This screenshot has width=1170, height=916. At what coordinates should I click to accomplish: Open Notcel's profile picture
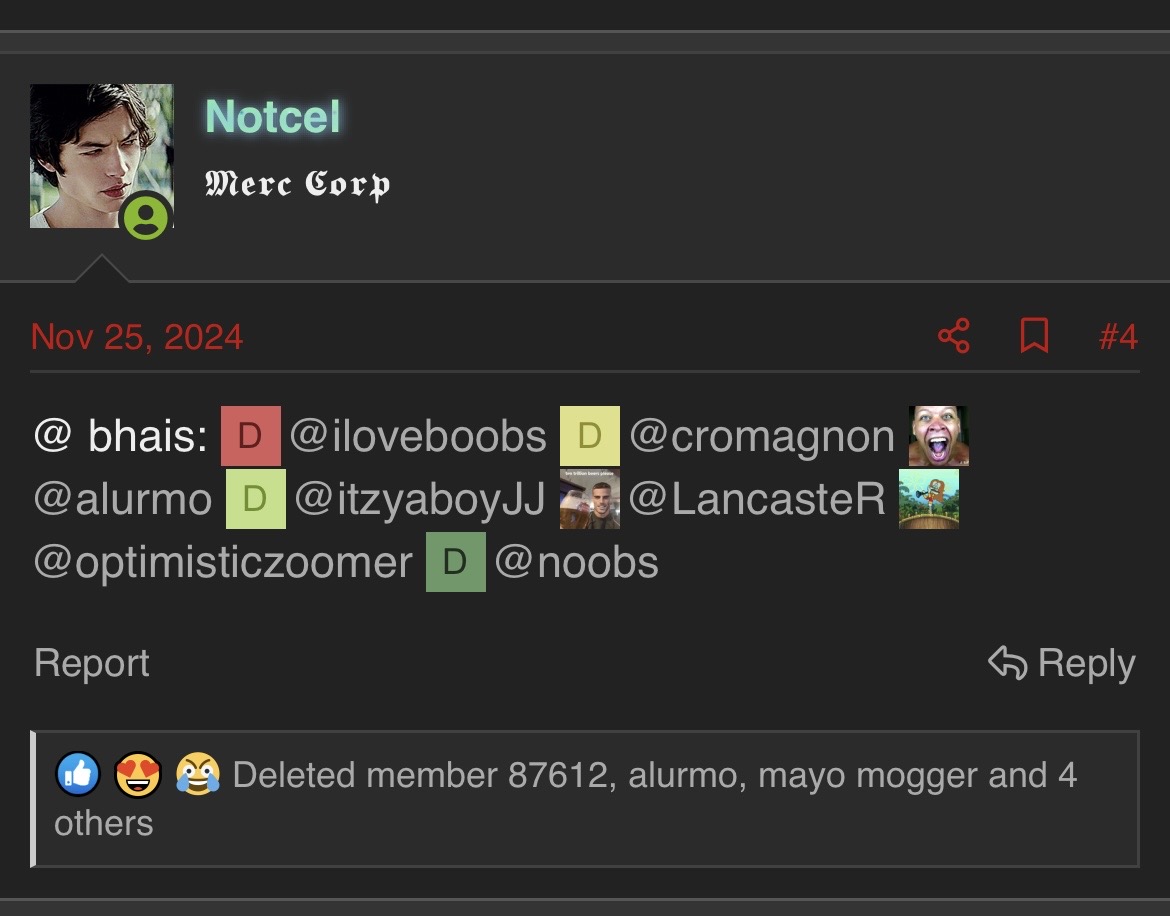[x=101, y=156]
